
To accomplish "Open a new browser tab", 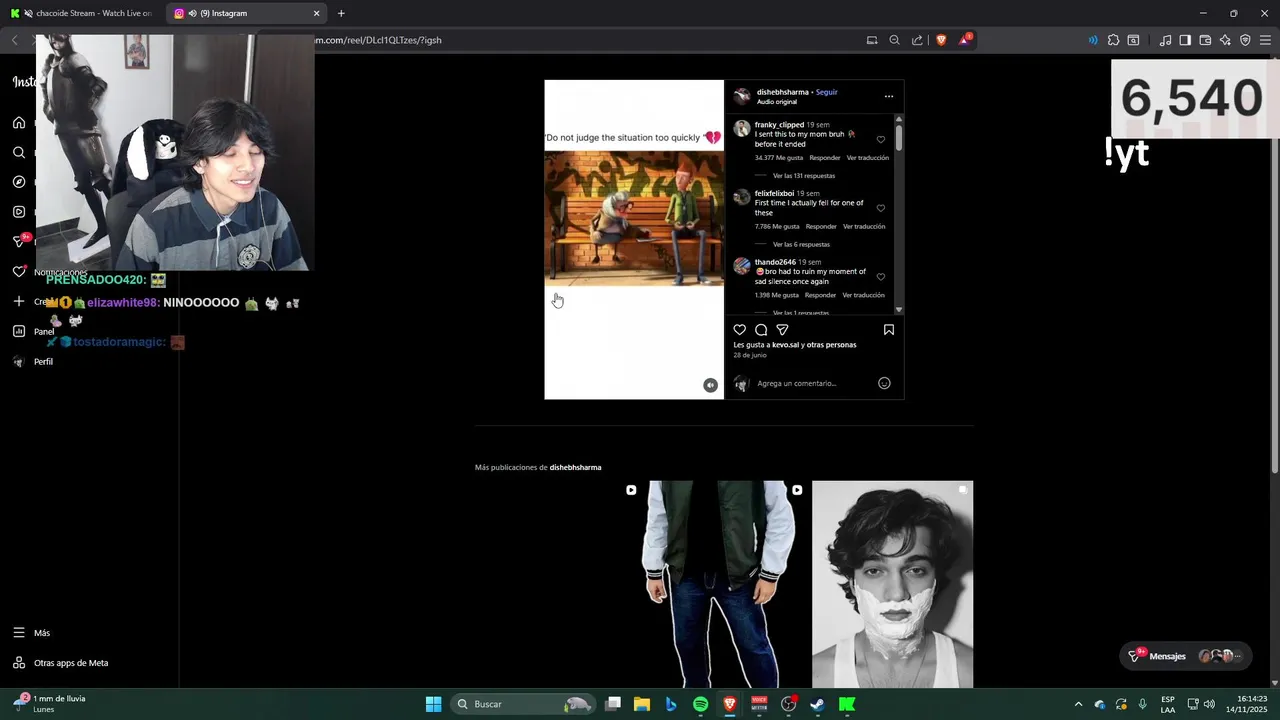I will click(x=341, y=13).
